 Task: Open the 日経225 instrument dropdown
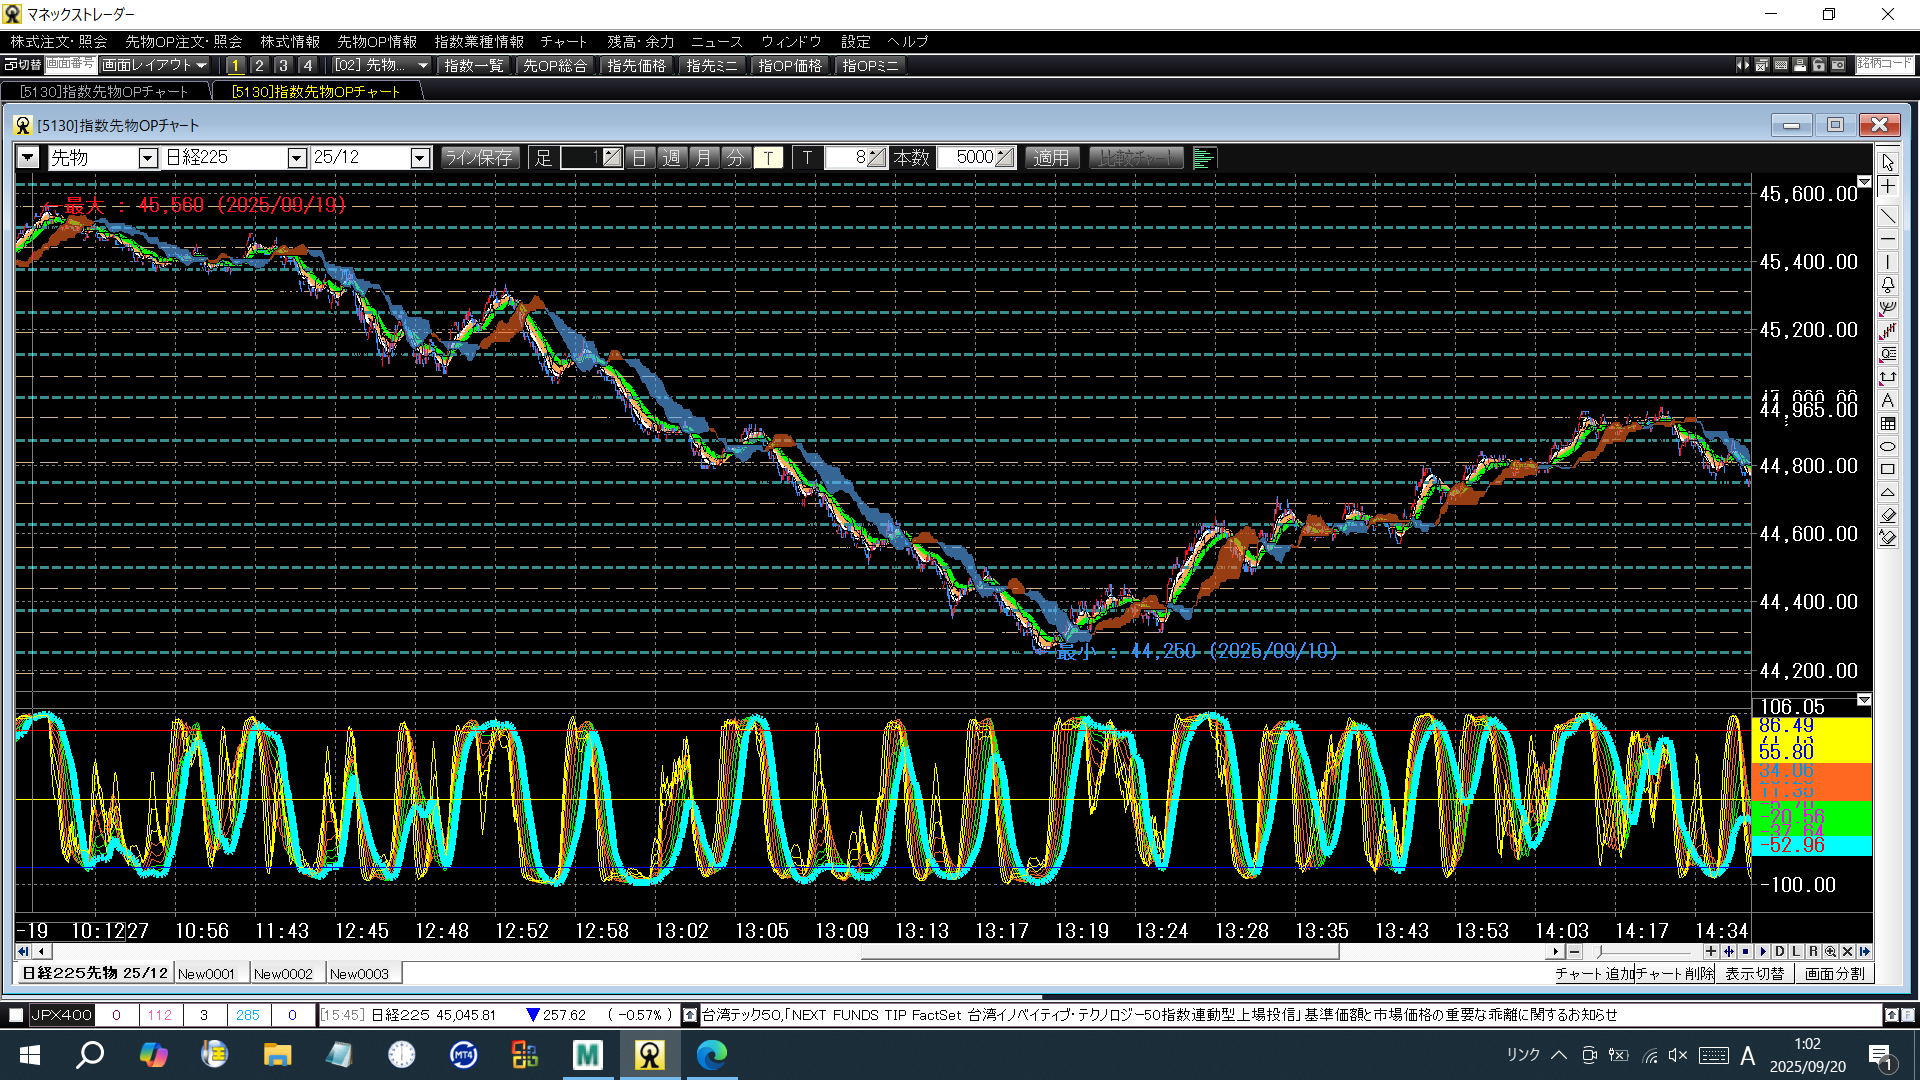pos(296,158)
